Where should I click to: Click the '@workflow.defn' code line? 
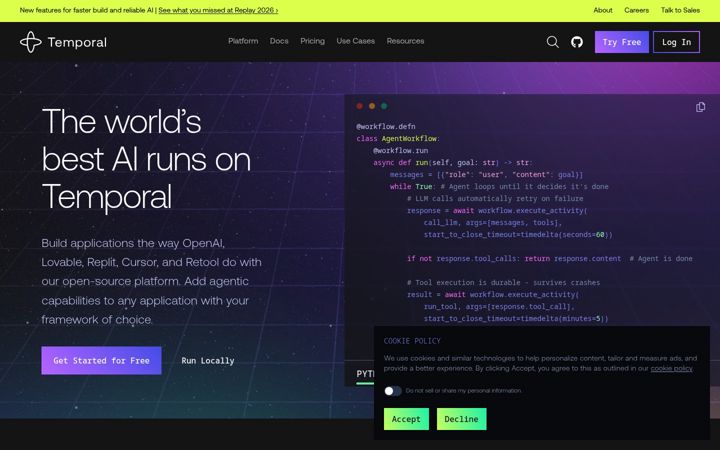[386, 126]
